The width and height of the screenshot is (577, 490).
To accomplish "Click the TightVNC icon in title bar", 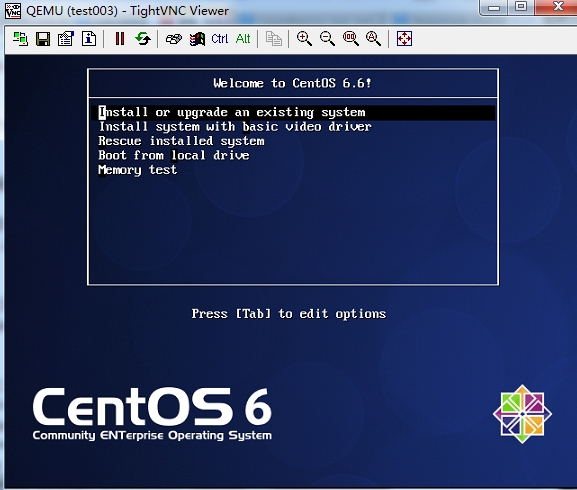I will [x=13, y=10].
